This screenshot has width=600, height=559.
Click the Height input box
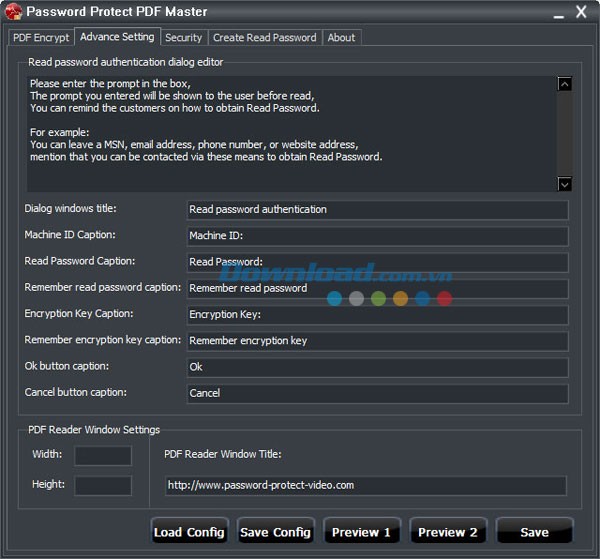[x=103, y=486]
